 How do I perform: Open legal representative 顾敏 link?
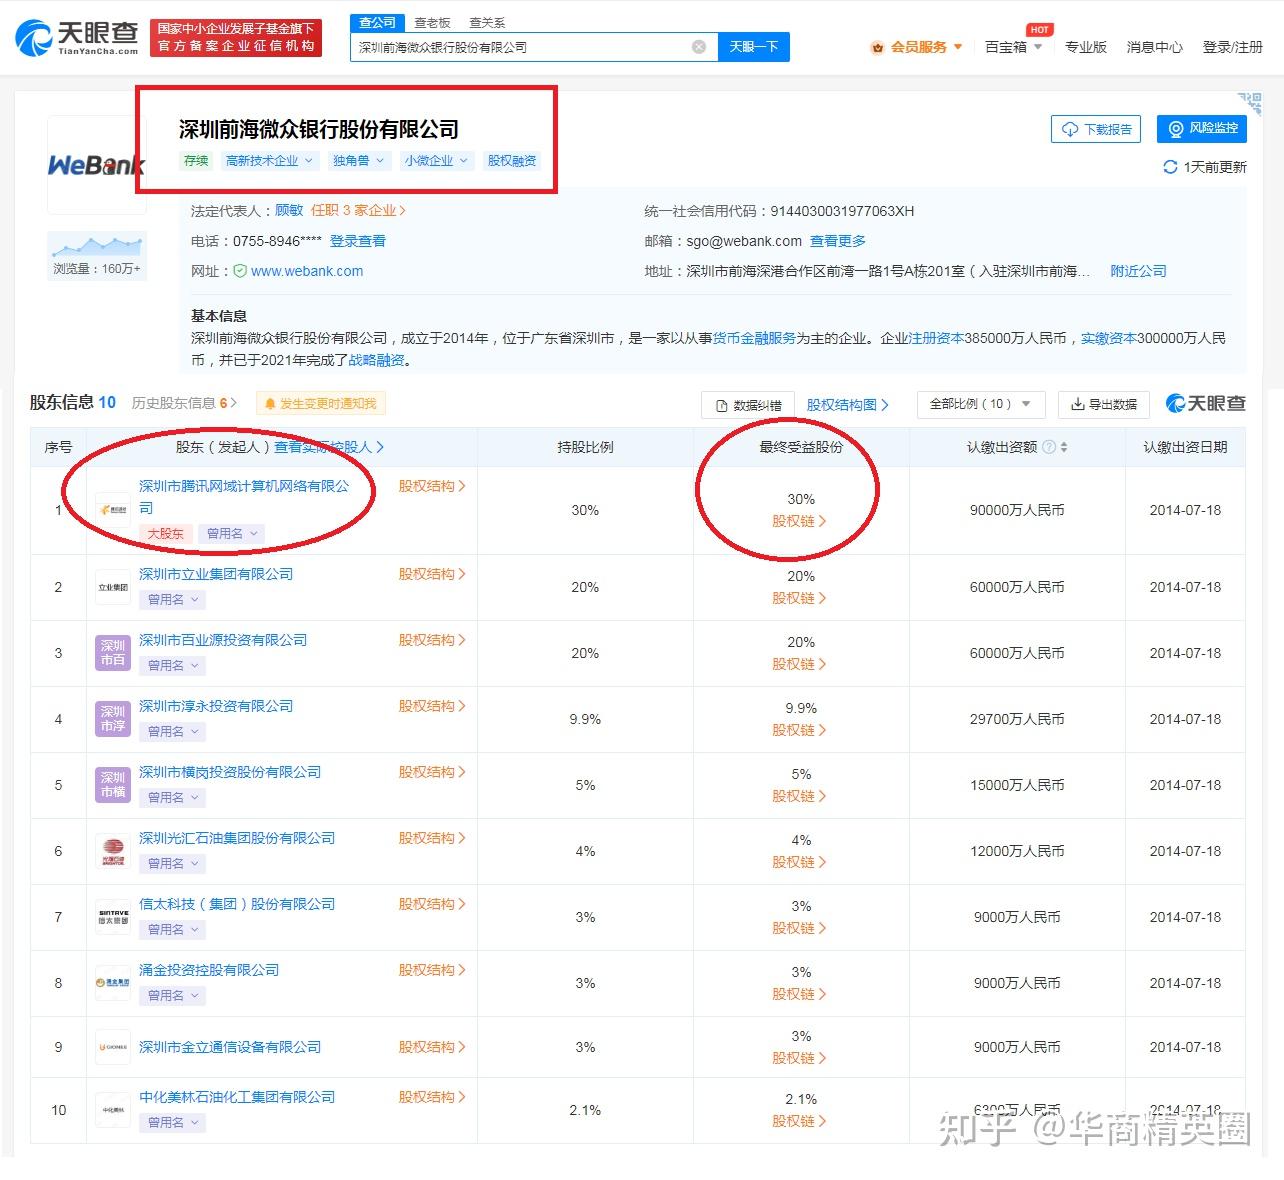click(x=289, y=210)
